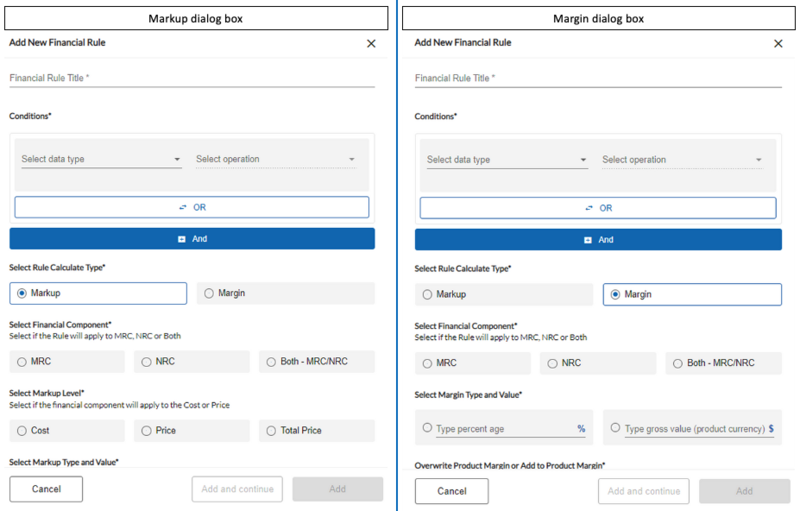800x511 pixels.
Task: Close the Markup dialog with the X icon
Action: [371, 44]
